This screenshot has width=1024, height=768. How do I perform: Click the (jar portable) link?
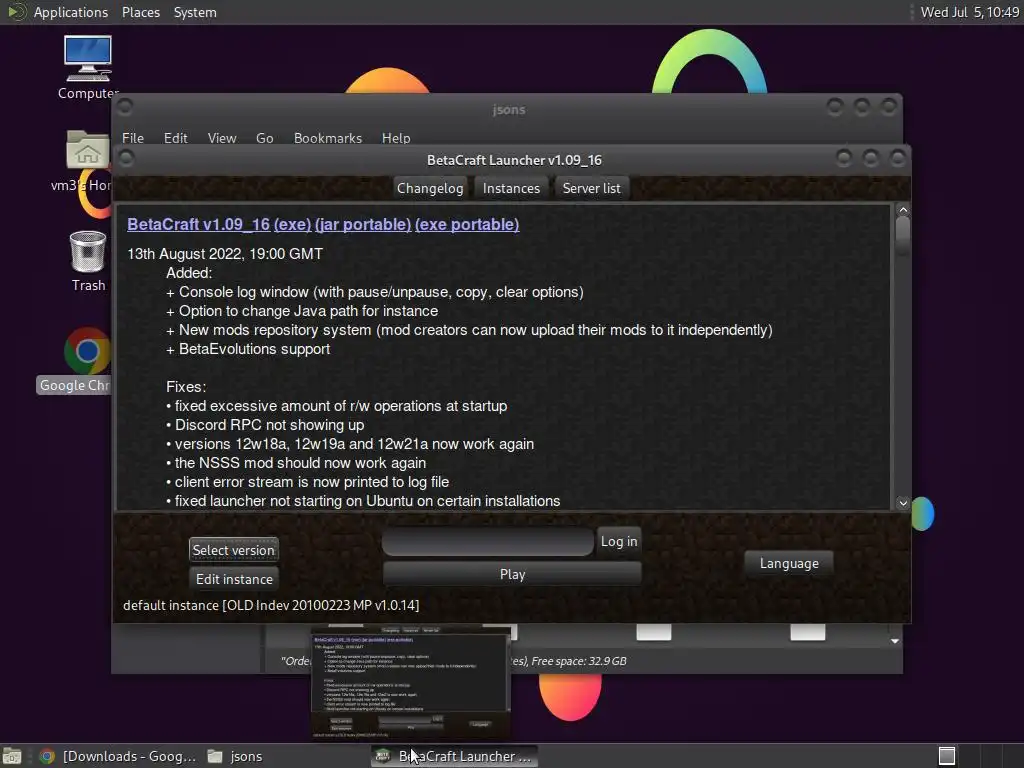click(363, 225)
